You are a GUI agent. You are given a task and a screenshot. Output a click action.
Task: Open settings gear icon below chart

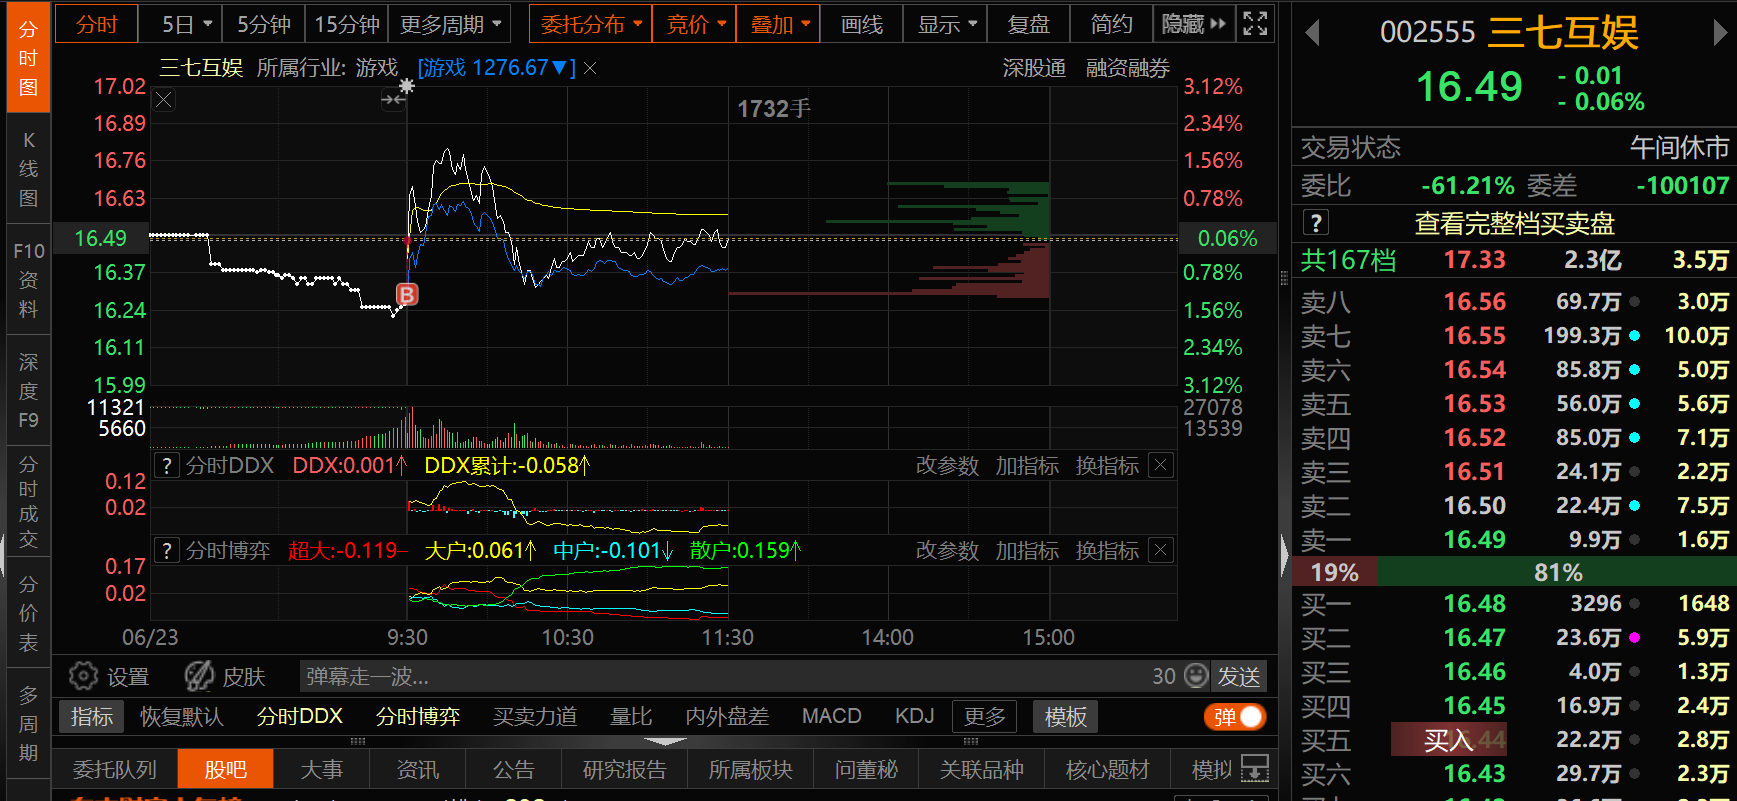pyautogui.click(x=83, y=676)
